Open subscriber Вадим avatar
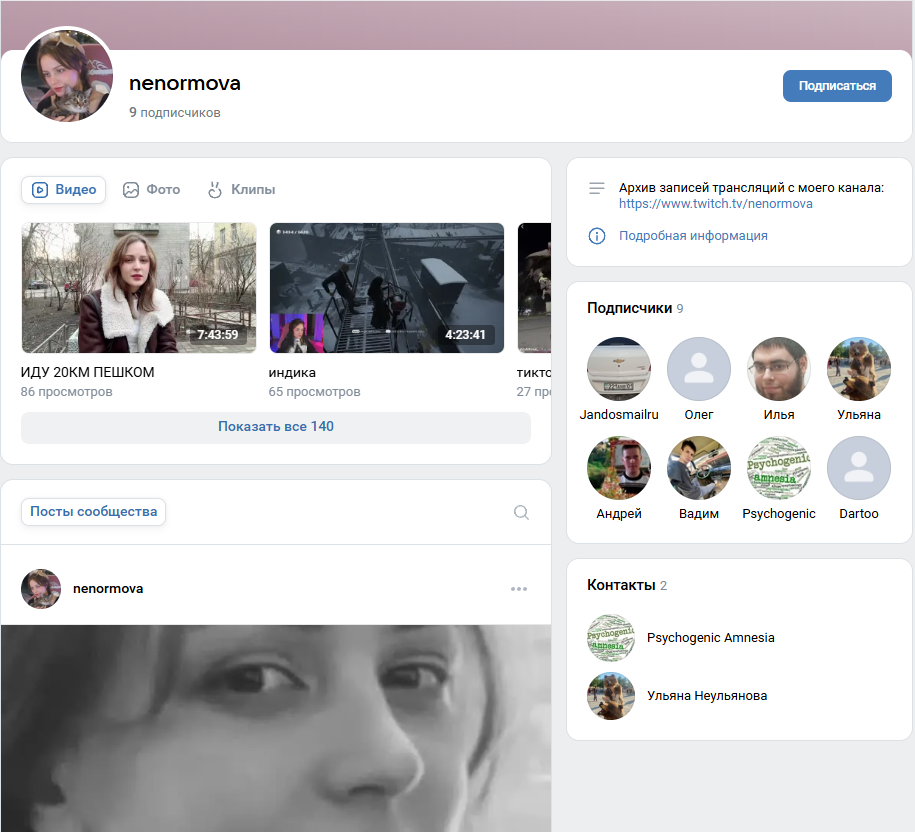Screen dimensions: 915x832 coord(699,468)
